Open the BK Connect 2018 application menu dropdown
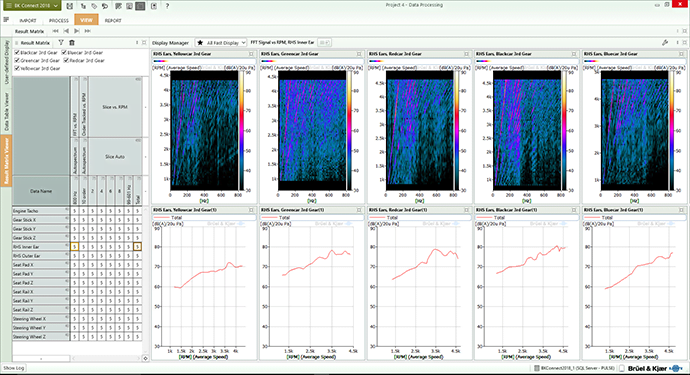This screenshot has height=375, width=690. point(31,6)
